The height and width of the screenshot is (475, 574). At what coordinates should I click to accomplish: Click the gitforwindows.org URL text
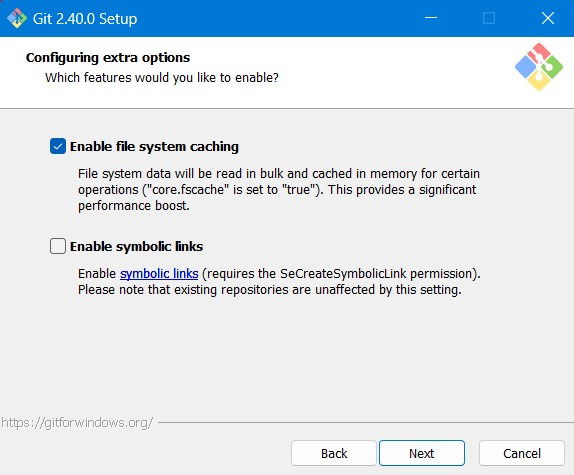[x=77, y=423]
